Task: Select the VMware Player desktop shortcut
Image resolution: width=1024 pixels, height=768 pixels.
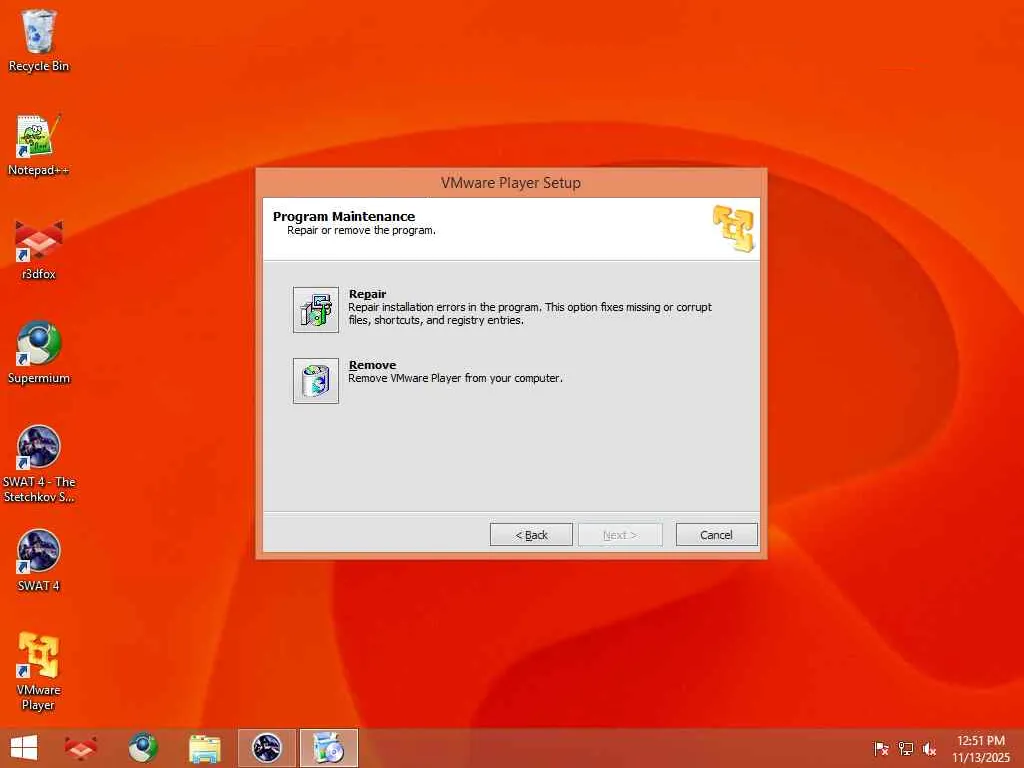Action: click(x=39, y=671)
